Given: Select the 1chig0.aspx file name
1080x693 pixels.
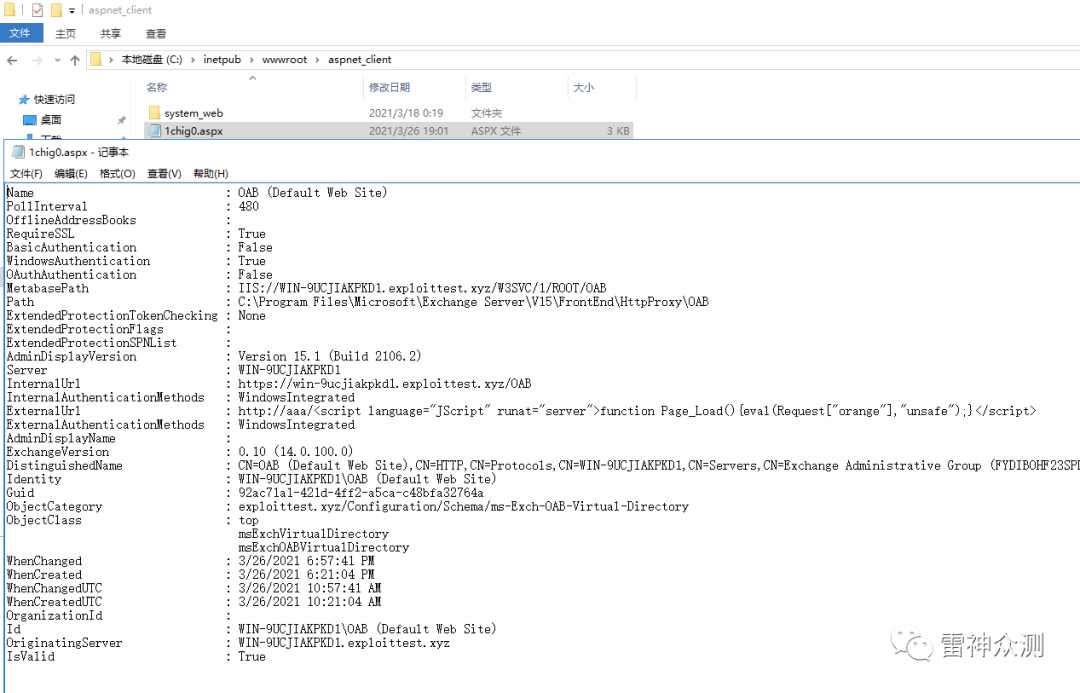Looking at the screenshot, I should pyautogui.click(x=194, y=131).
